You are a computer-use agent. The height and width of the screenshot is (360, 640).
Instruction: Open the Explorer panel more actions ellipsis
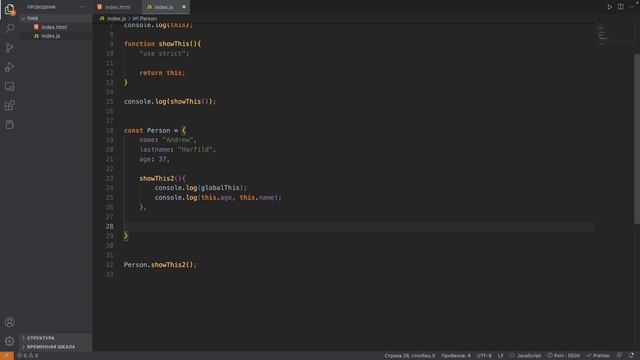83,7
